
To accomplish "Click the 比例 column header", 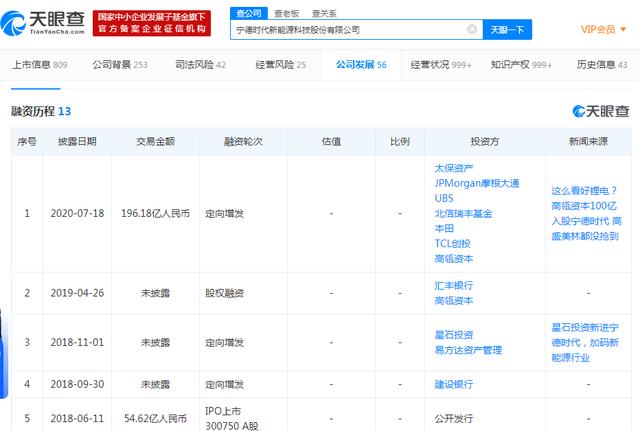I will coord(400,142).
